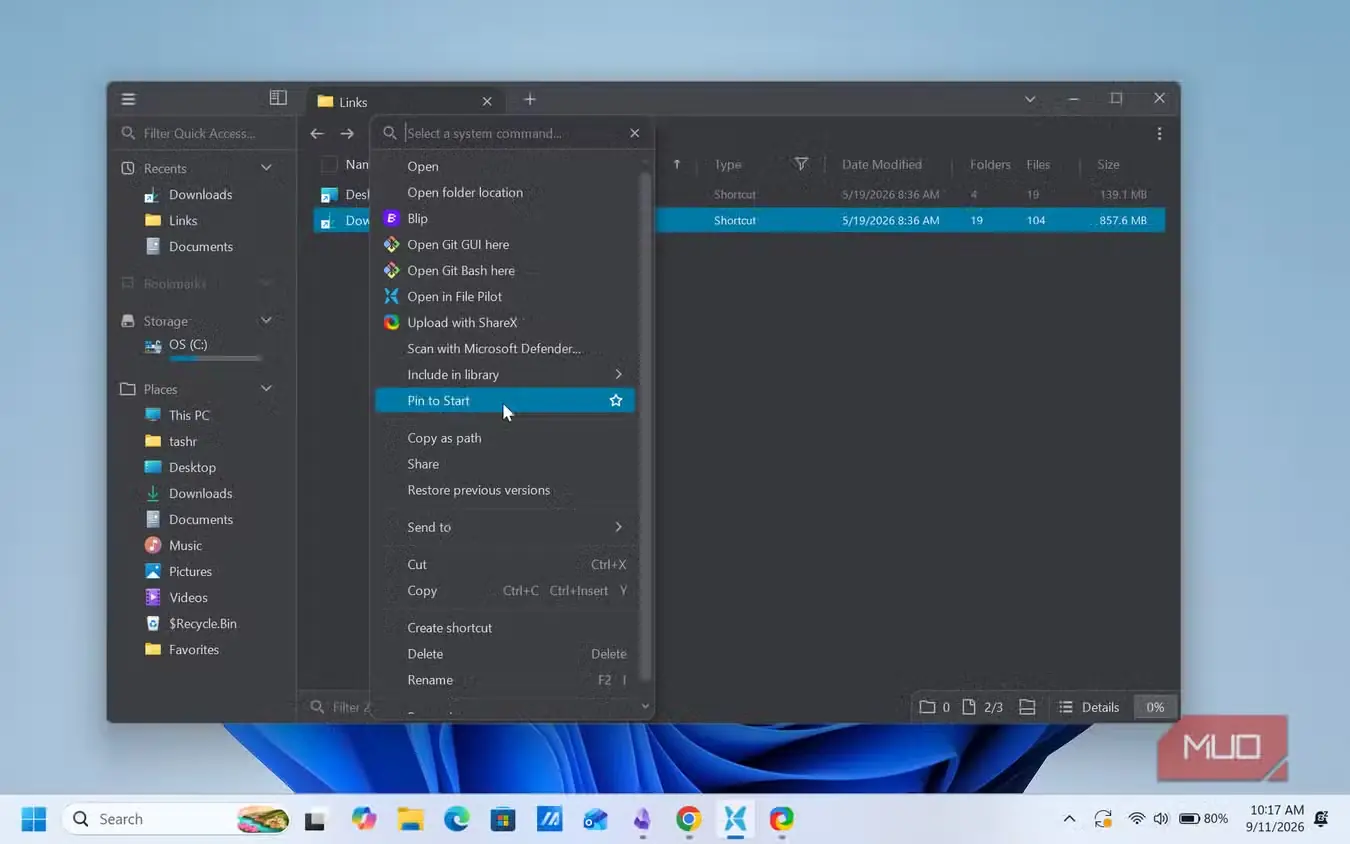Click the 0% indicator in status bar
The image size is (1350, 844).
[1155, 707]
